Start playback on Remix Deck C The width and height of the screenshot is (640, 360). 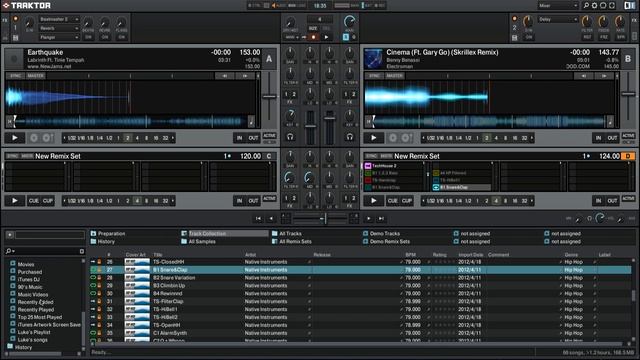click(15, 200)
